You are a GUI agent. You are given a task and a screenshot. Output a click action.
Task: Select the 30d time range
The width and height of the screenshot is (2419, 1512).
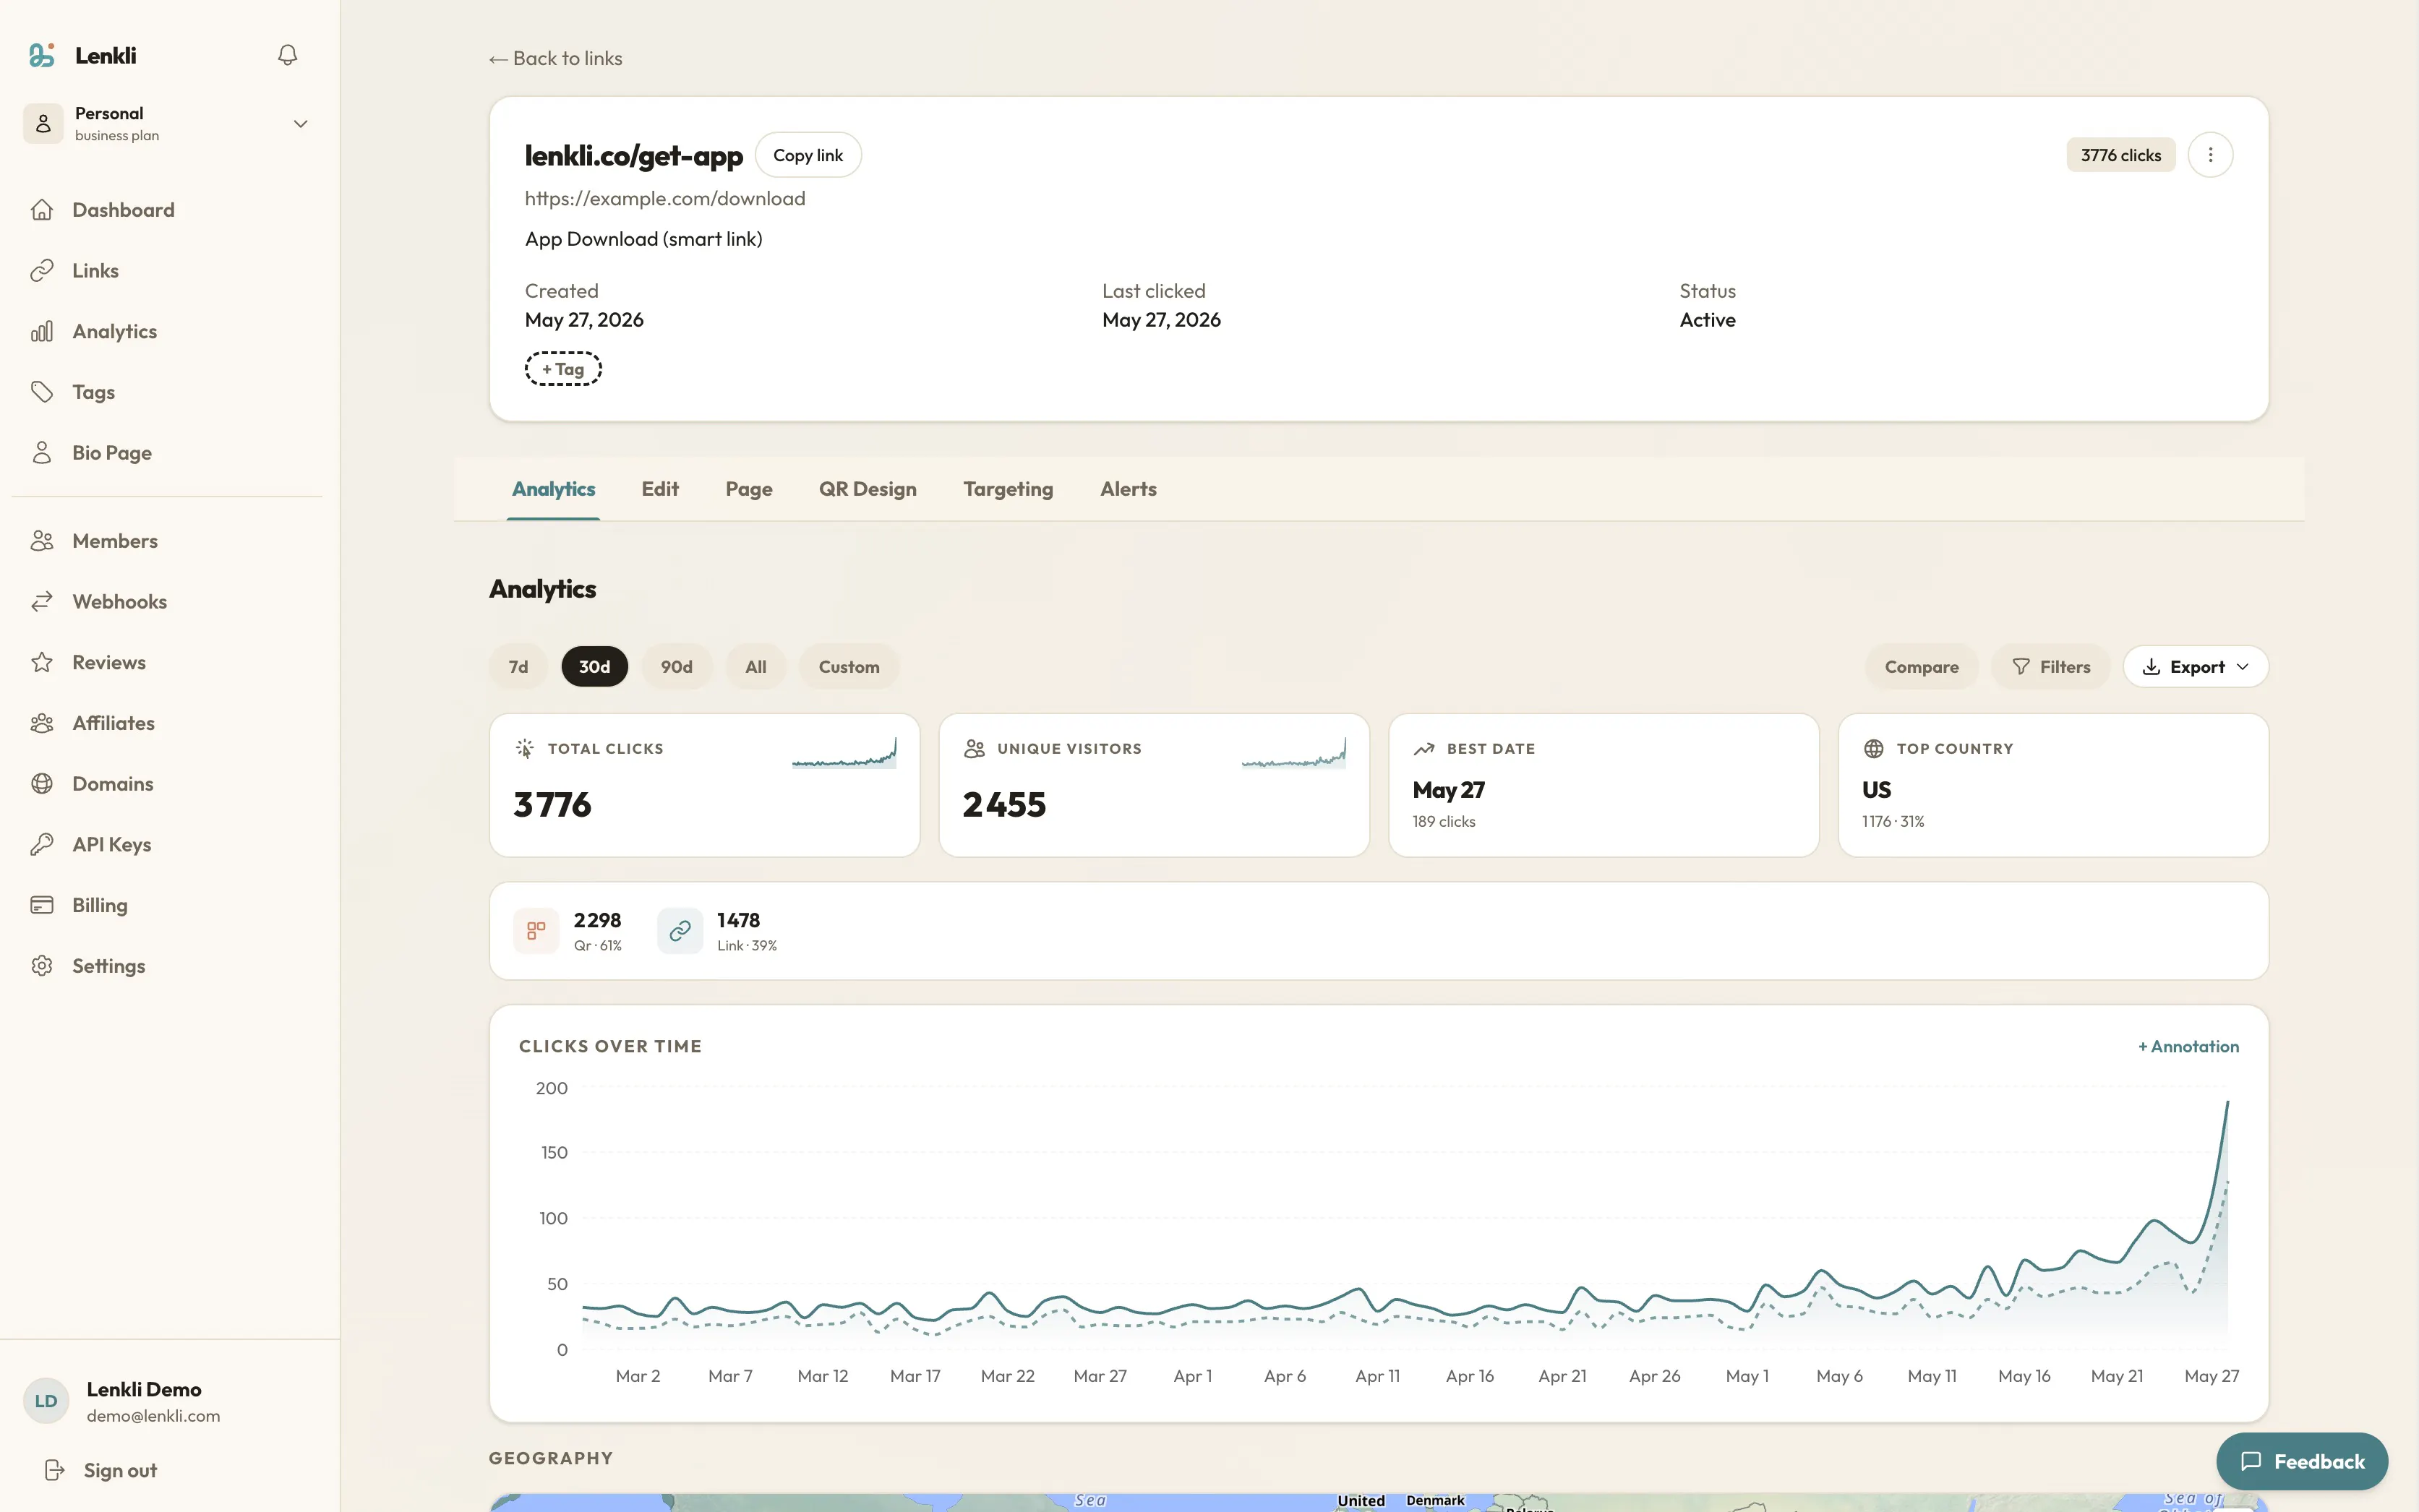tap(594, 667)
